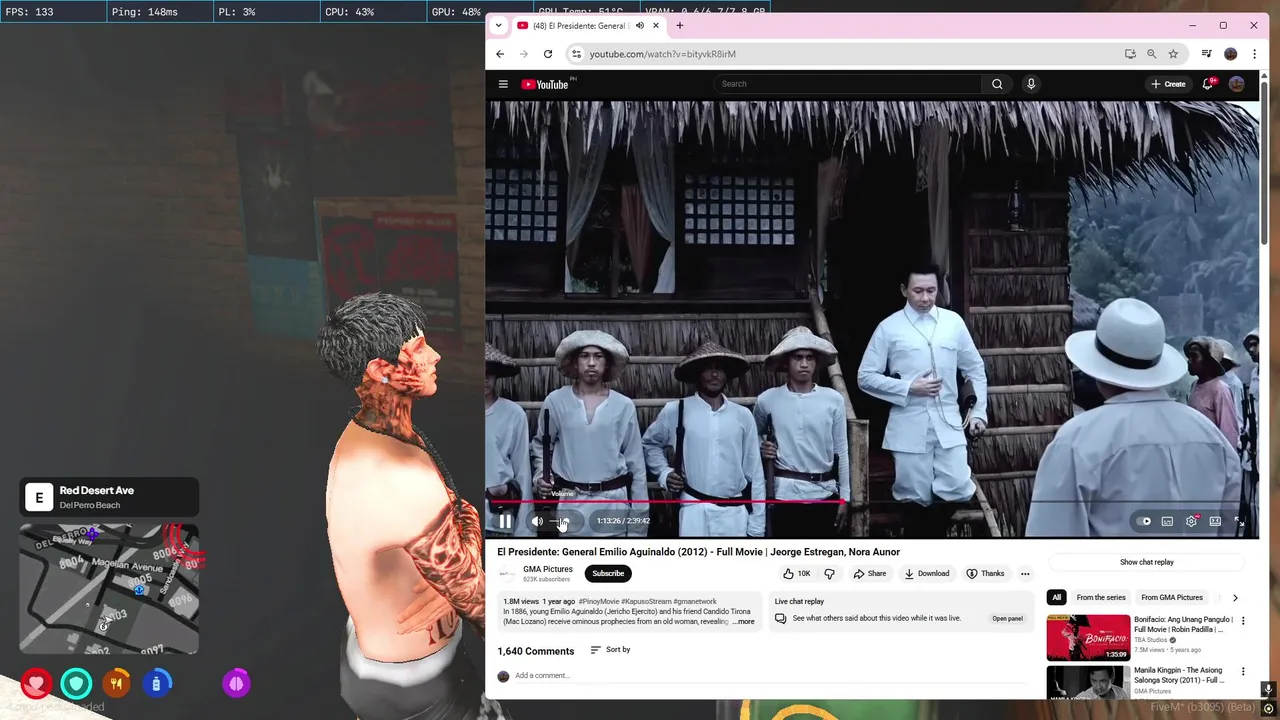Switch to theater mode
Image resolution: width=1280 pixels, height=720 pixels.
(1215, 521)
